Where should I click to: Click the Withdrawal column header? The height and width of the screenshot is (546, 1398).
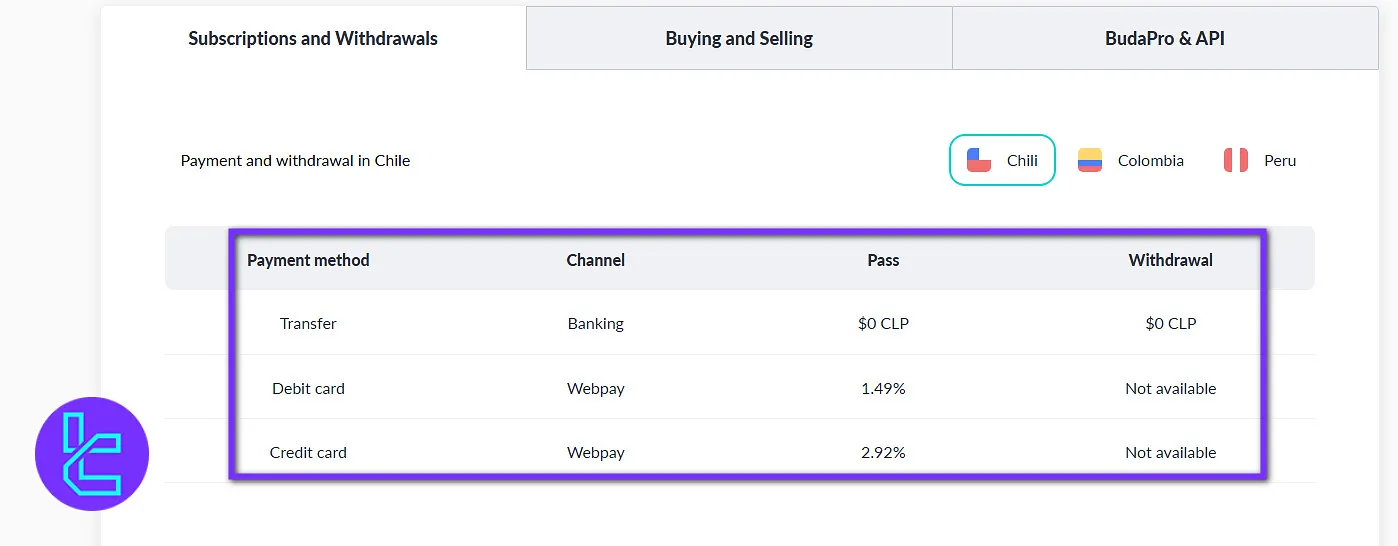coord(1170,260)
